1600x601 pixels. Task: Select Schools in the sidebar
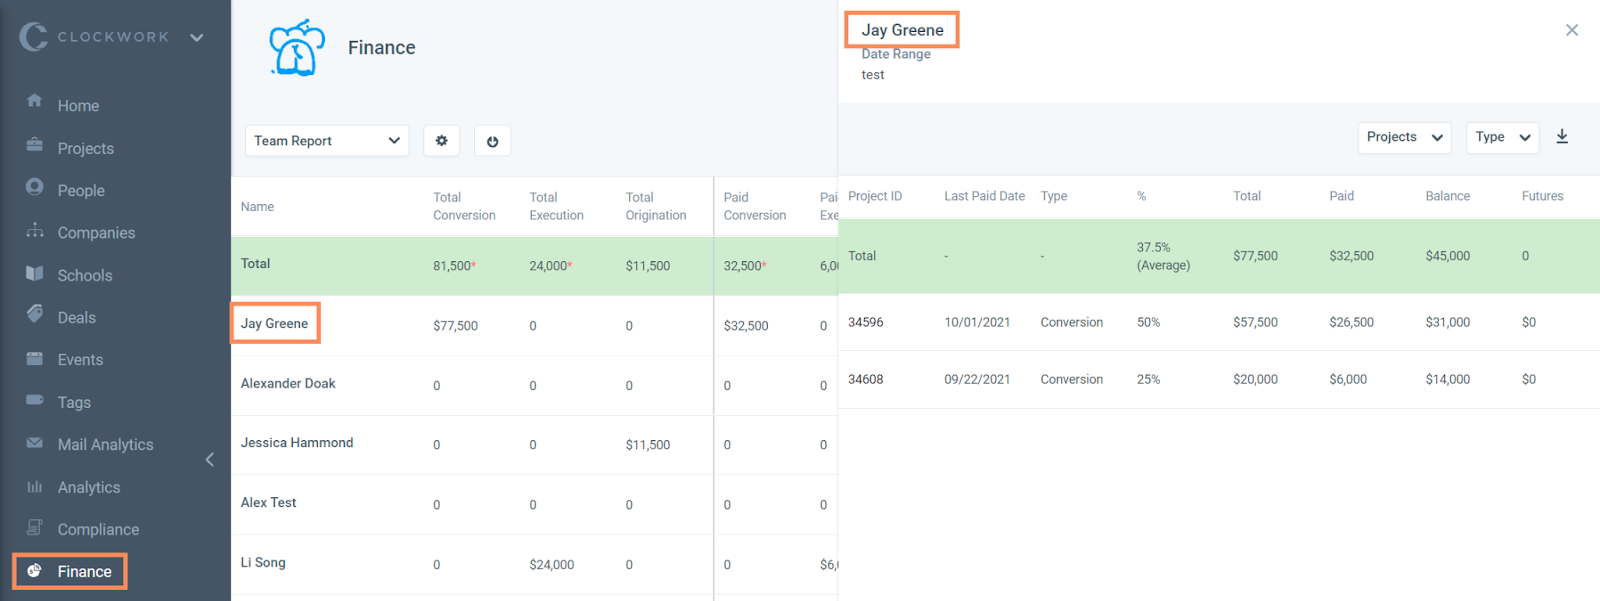click(85, 276)
